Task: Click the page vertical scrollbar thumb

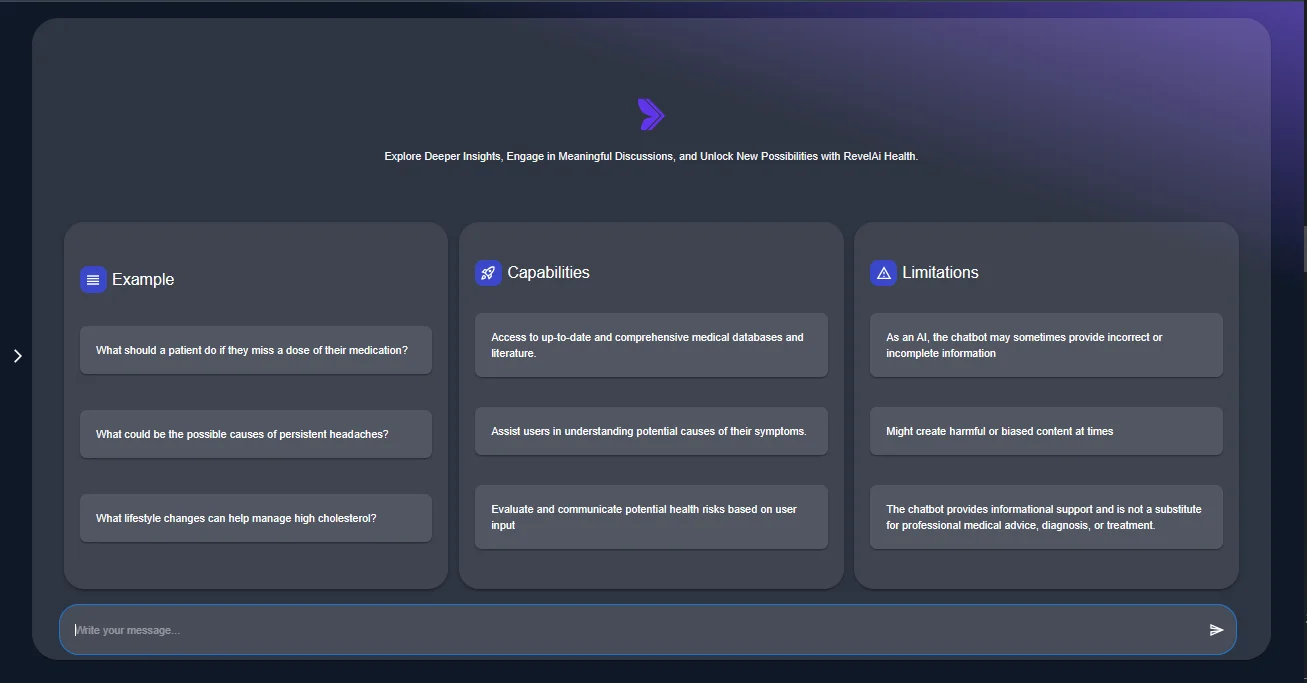Action: coord(1303,248)
